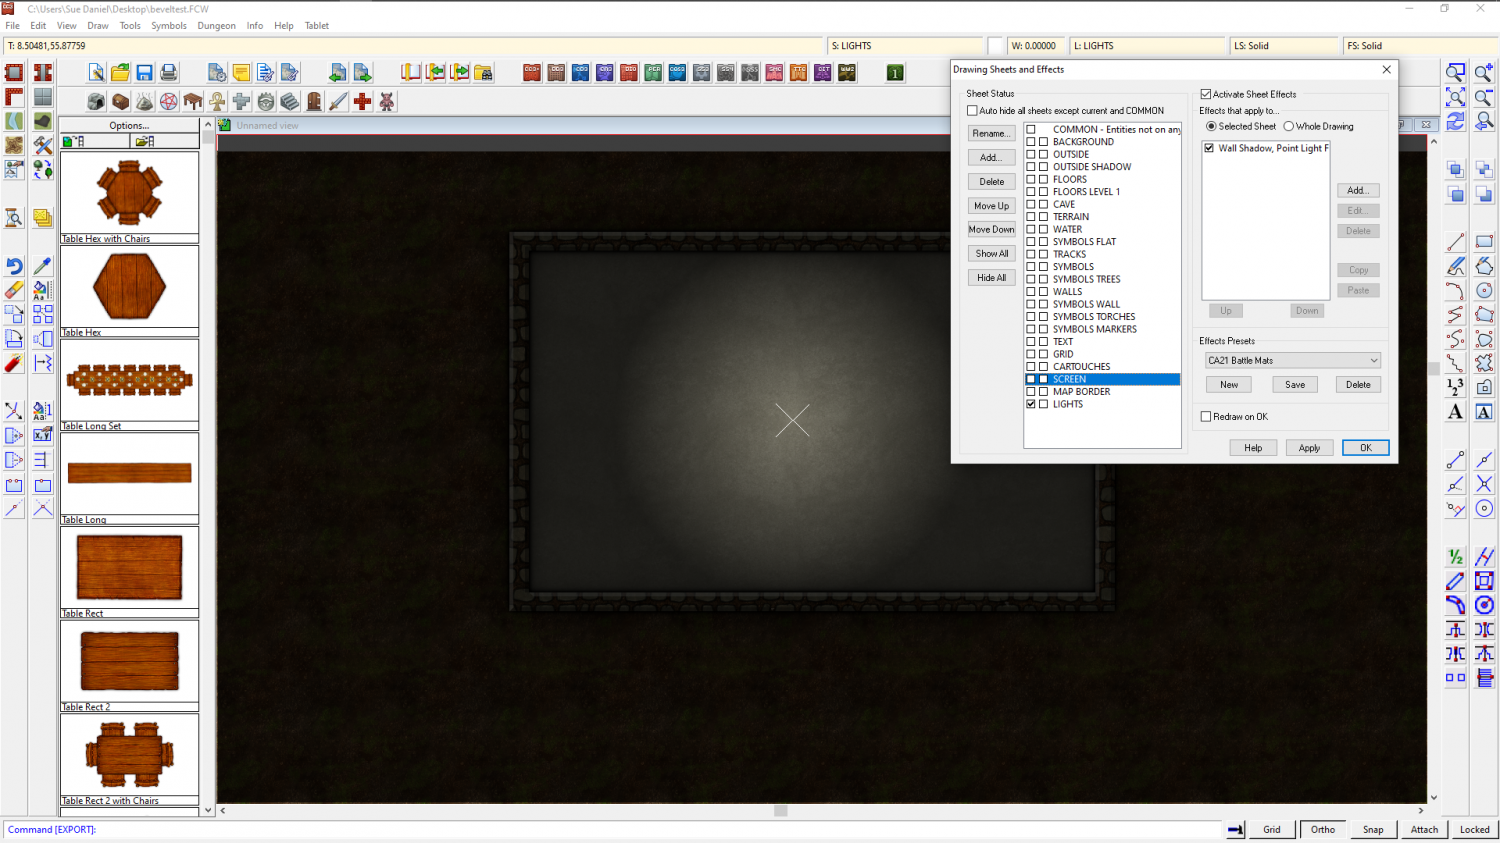Toggle the Ortho status bar button

[1323, 829]
